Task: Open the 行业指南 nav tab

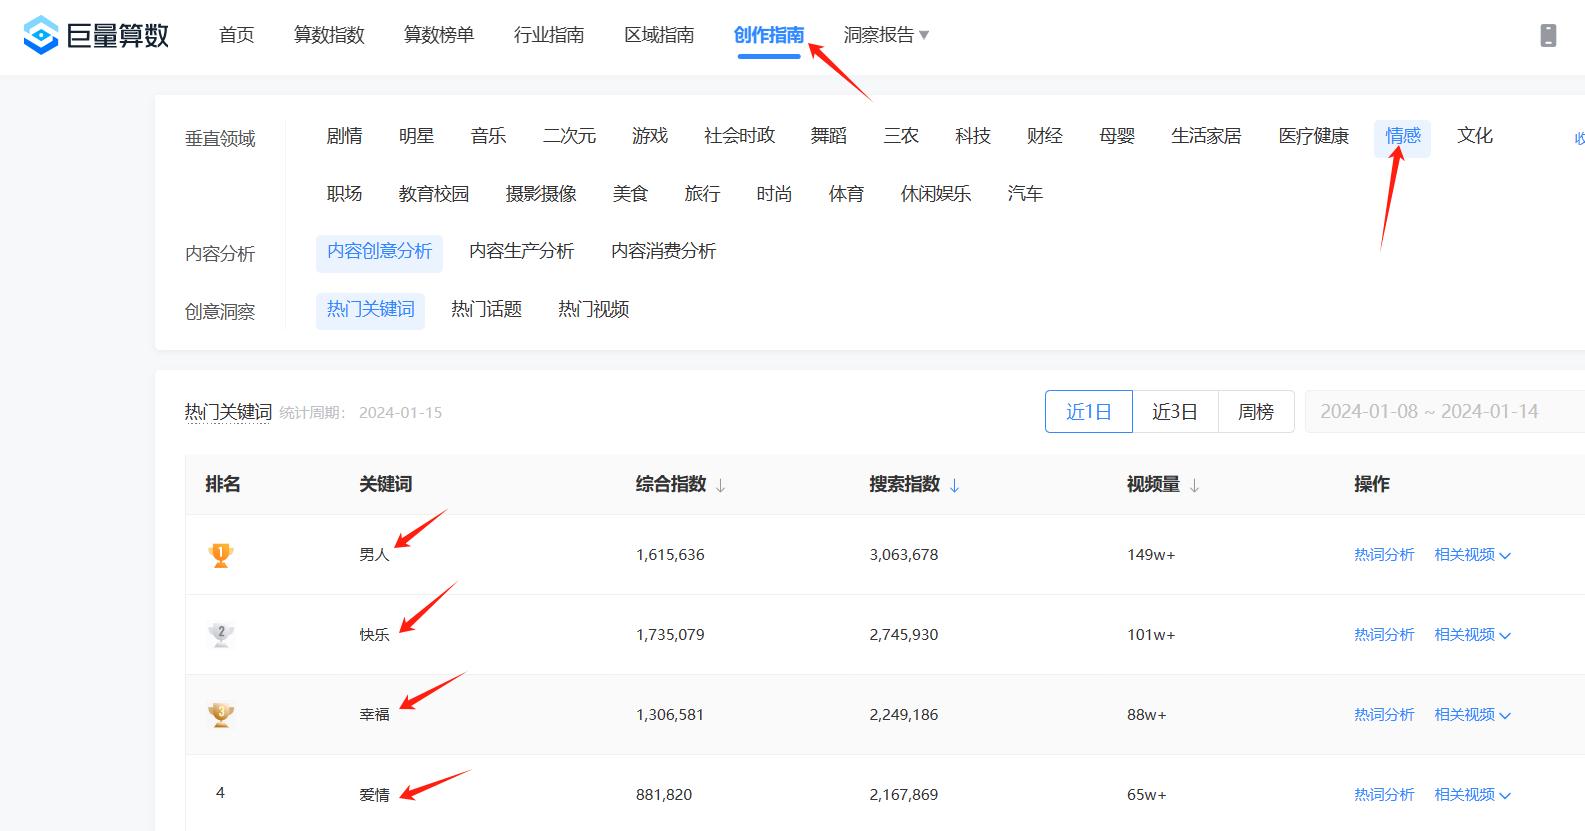Action: (549, 35)
